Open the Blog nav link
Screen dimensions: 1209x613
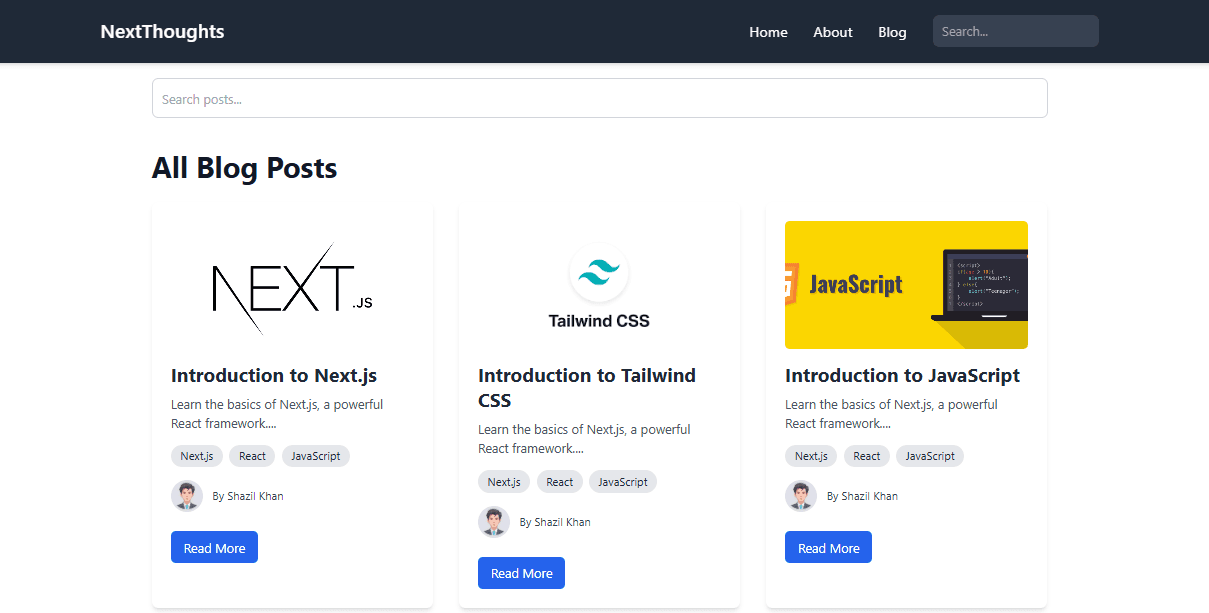892,32
